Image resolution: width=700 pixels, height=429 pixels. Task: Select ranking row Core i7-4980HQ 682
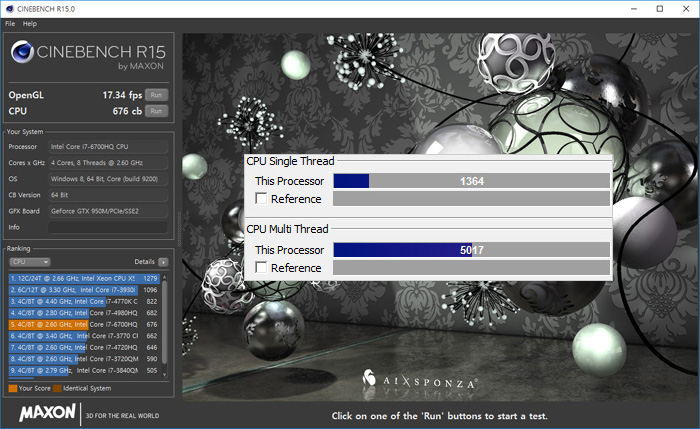pos(84,313)
